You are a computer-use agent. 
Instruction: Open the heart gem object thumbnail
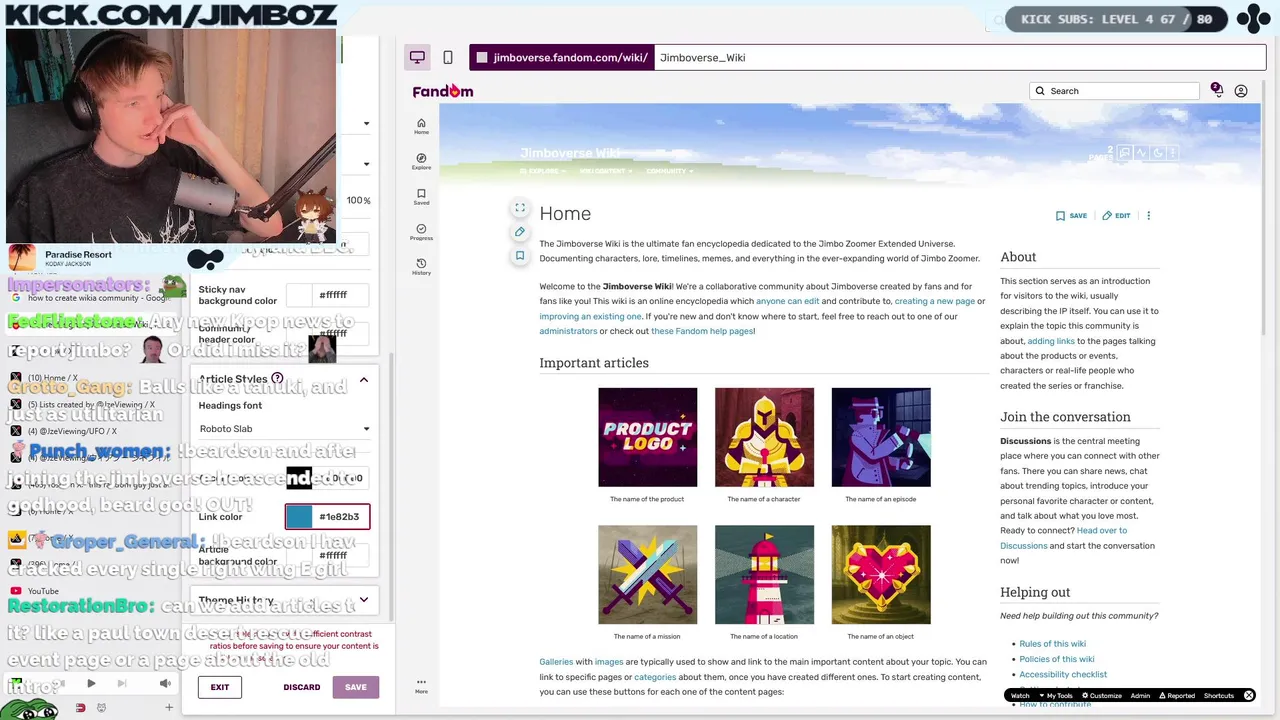(x=881, y=575)
